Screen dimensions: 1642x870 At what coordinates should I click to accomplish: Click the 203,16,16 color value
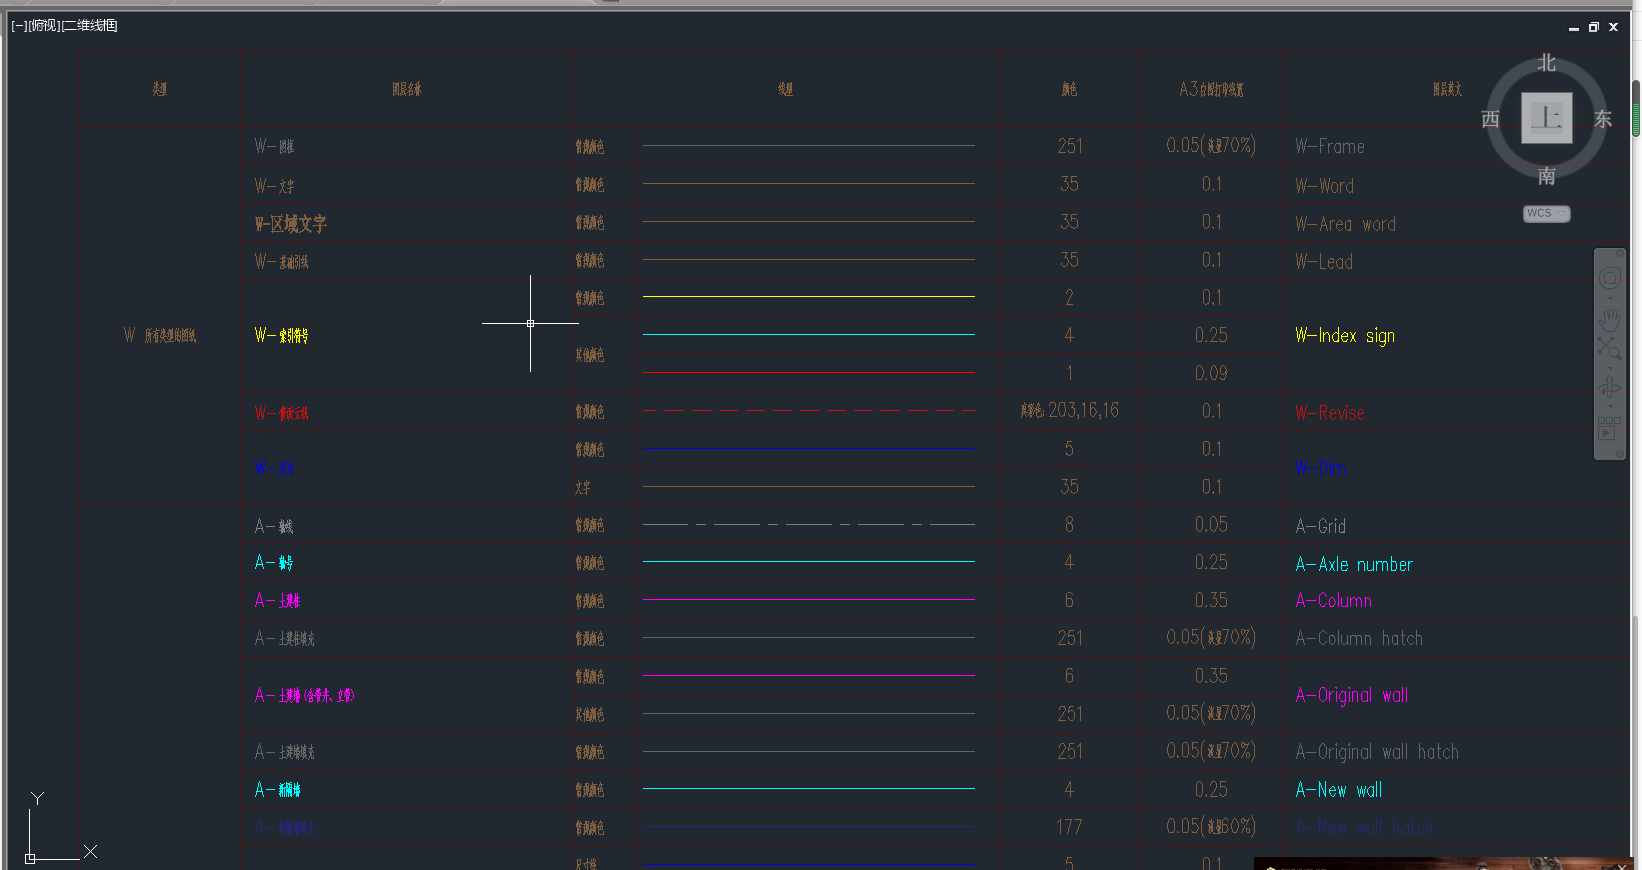coord(1084,411)
